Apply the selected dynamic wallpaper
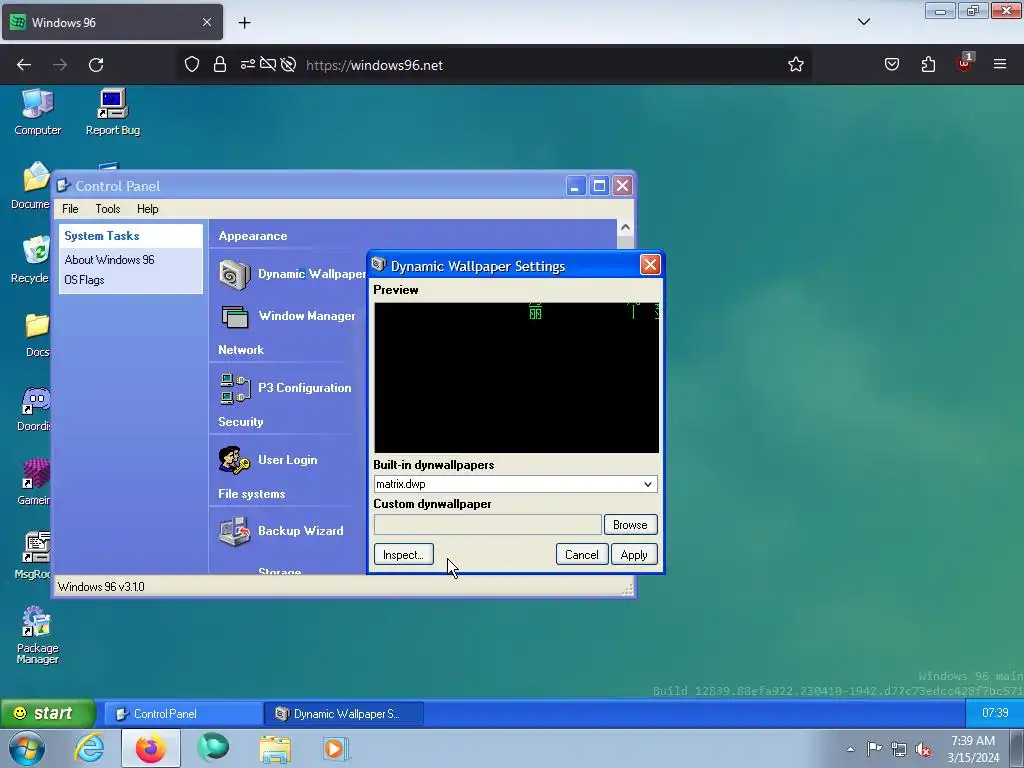This screenshot has height=768, width=1024. coord(634,554)
